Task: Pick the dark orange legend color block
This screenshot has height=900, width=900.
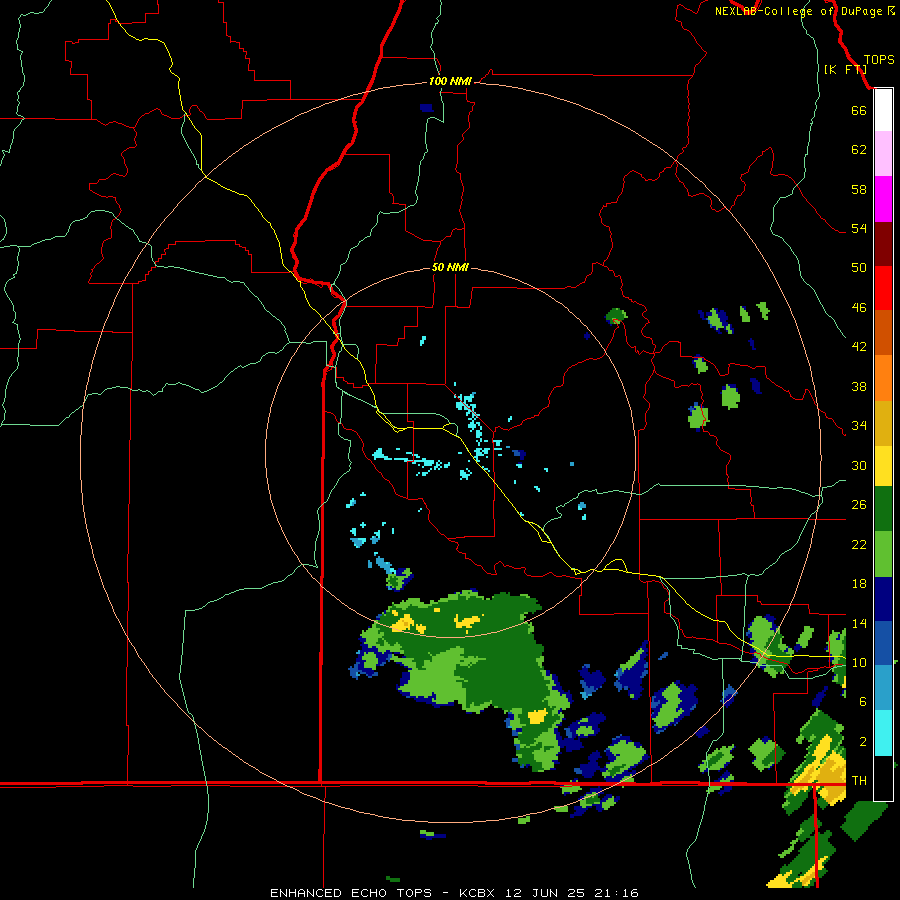Action: pyautogui.click(x=883, y=332)
